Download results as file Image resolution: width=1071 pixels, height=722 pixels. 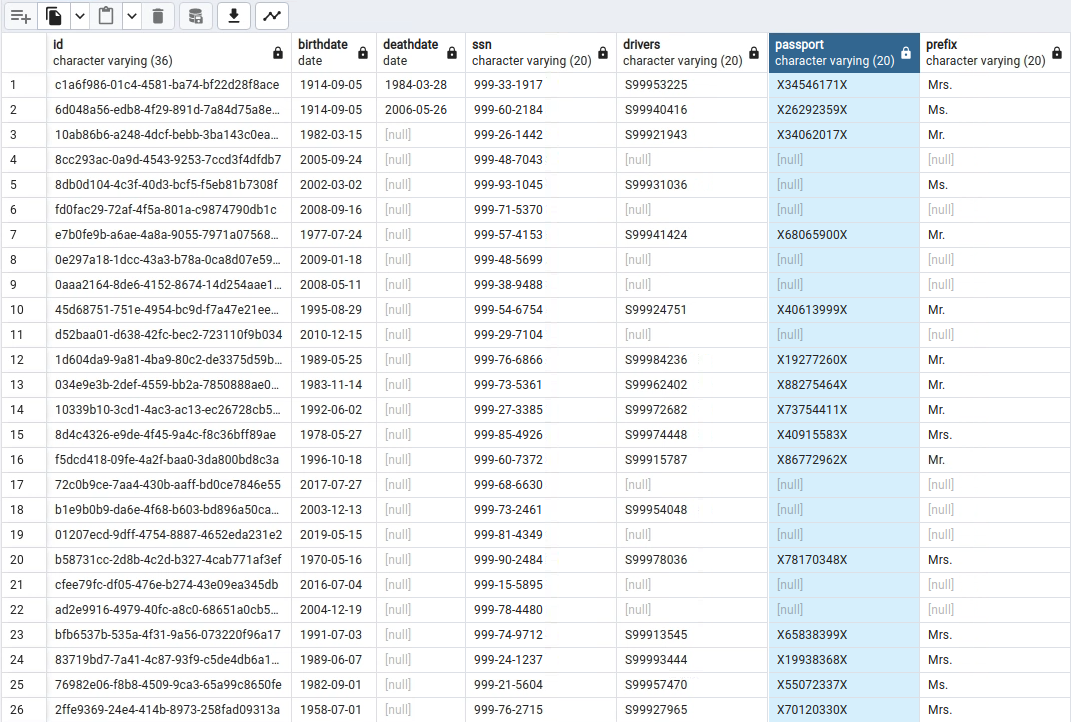234,16
